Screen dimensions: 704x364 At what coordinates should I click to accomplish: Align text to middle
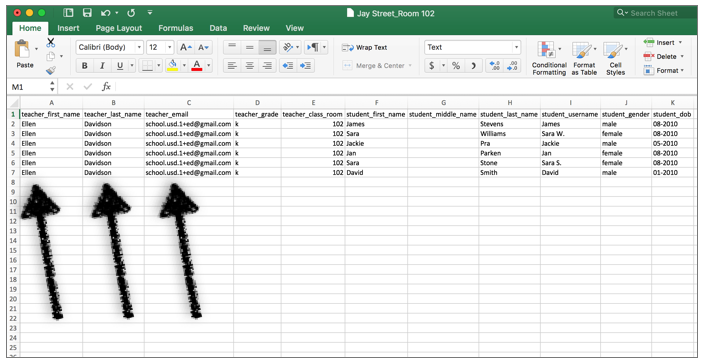click(x=249, y=47)
